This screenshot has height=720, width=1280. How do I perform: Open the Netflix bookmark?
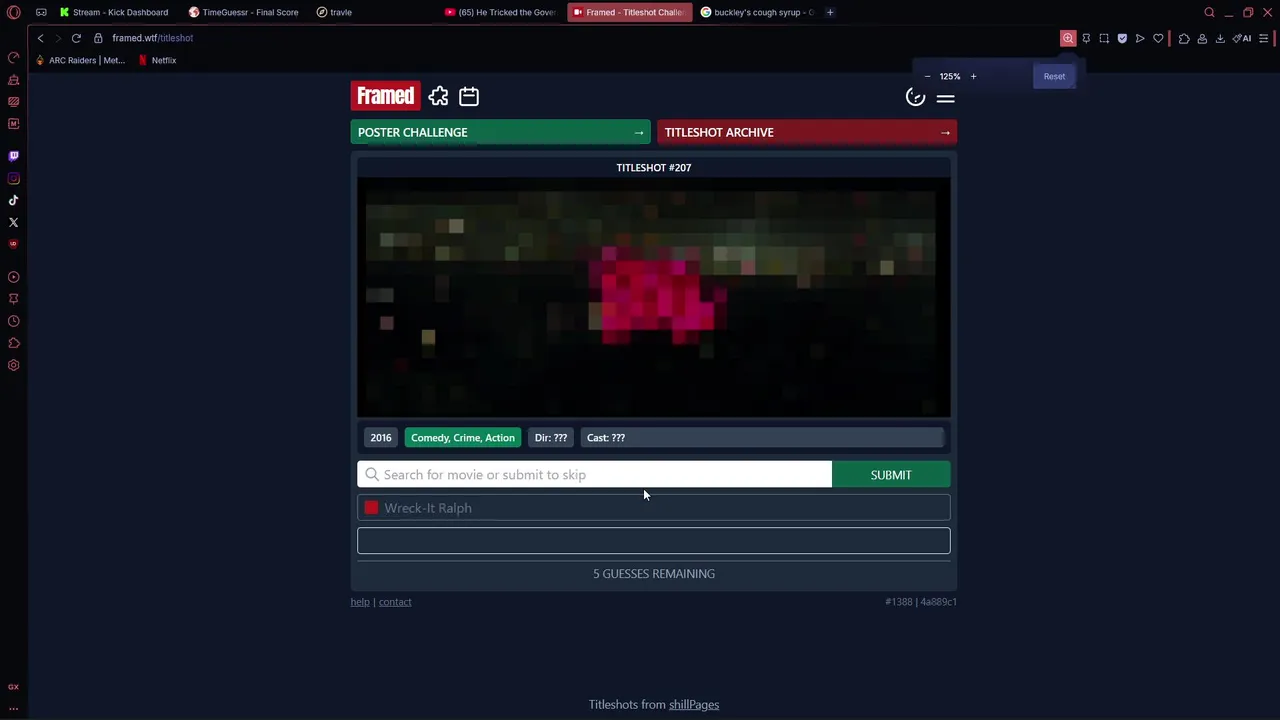[x=157, y=60]
